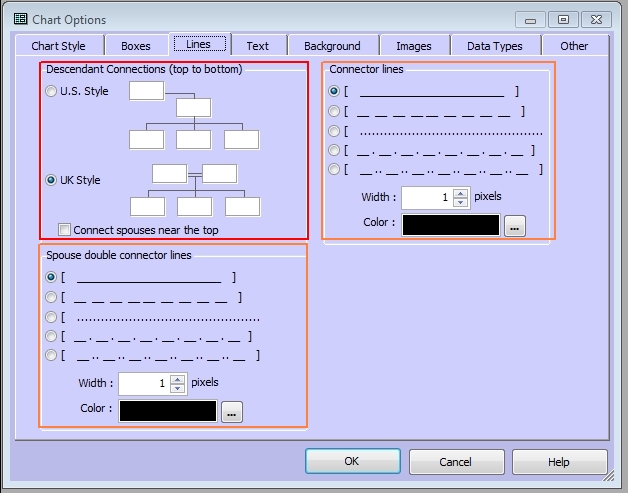Click the UK Style diagram preview
This screenshot has height=493, width=628.
[195, 190]
